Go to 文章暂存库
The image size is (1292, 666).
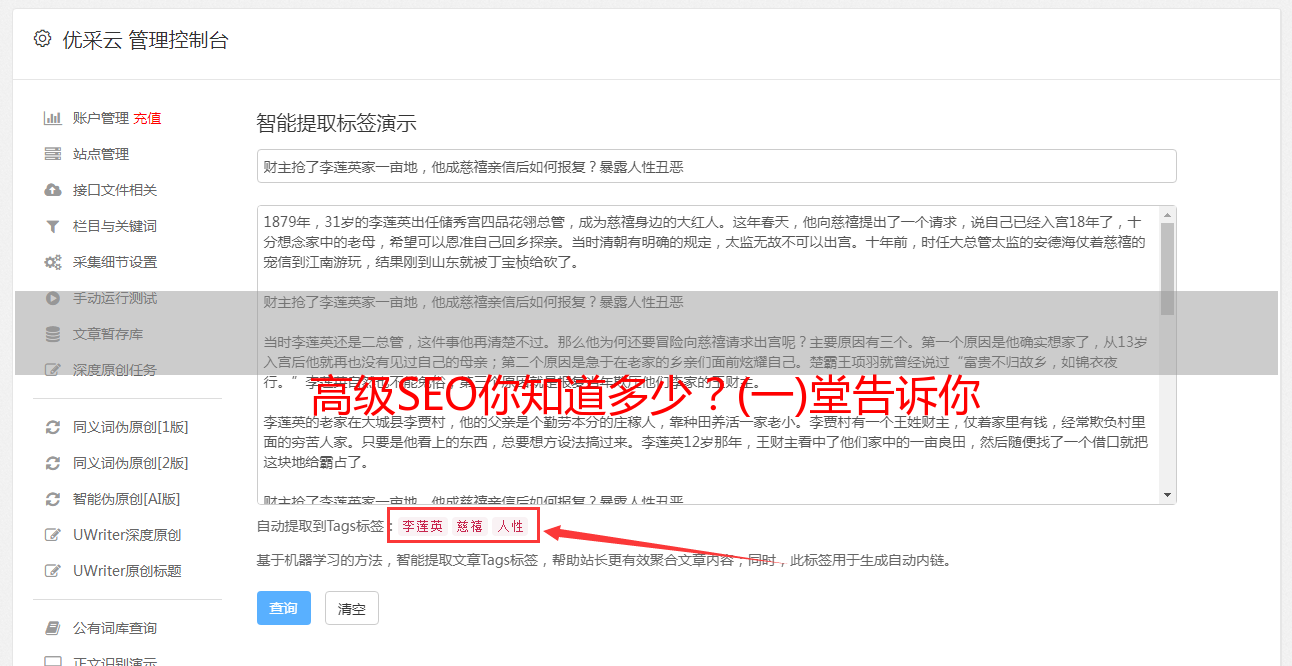pos(108,334)
